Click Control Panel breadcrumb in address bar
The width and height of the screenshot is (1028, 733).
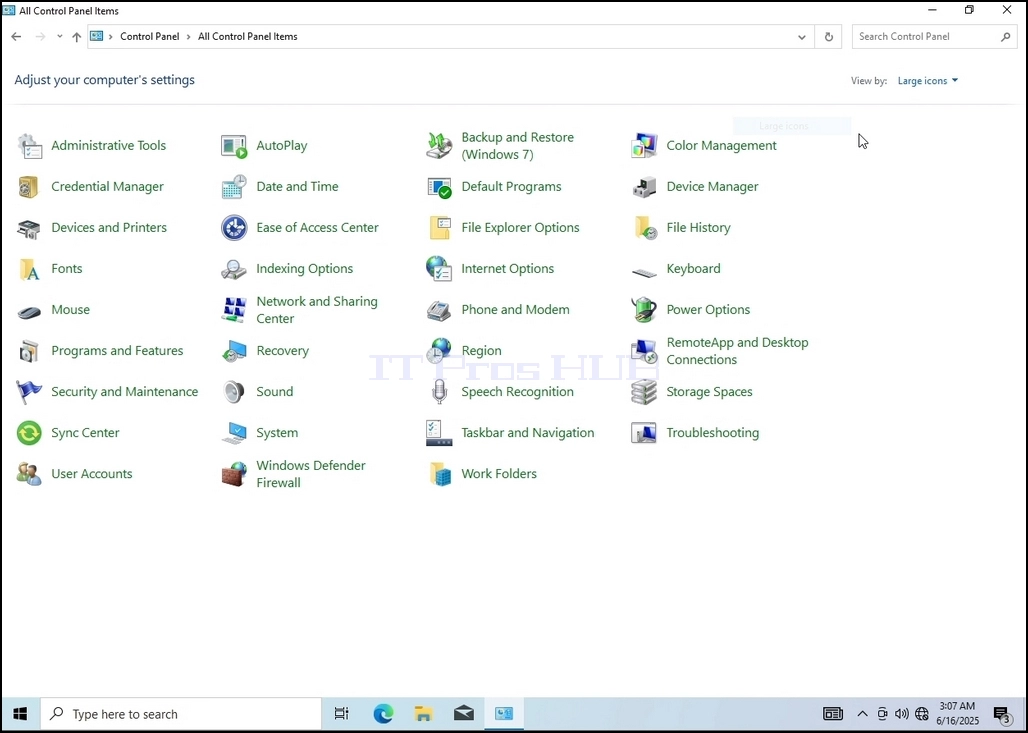(149, 37)
